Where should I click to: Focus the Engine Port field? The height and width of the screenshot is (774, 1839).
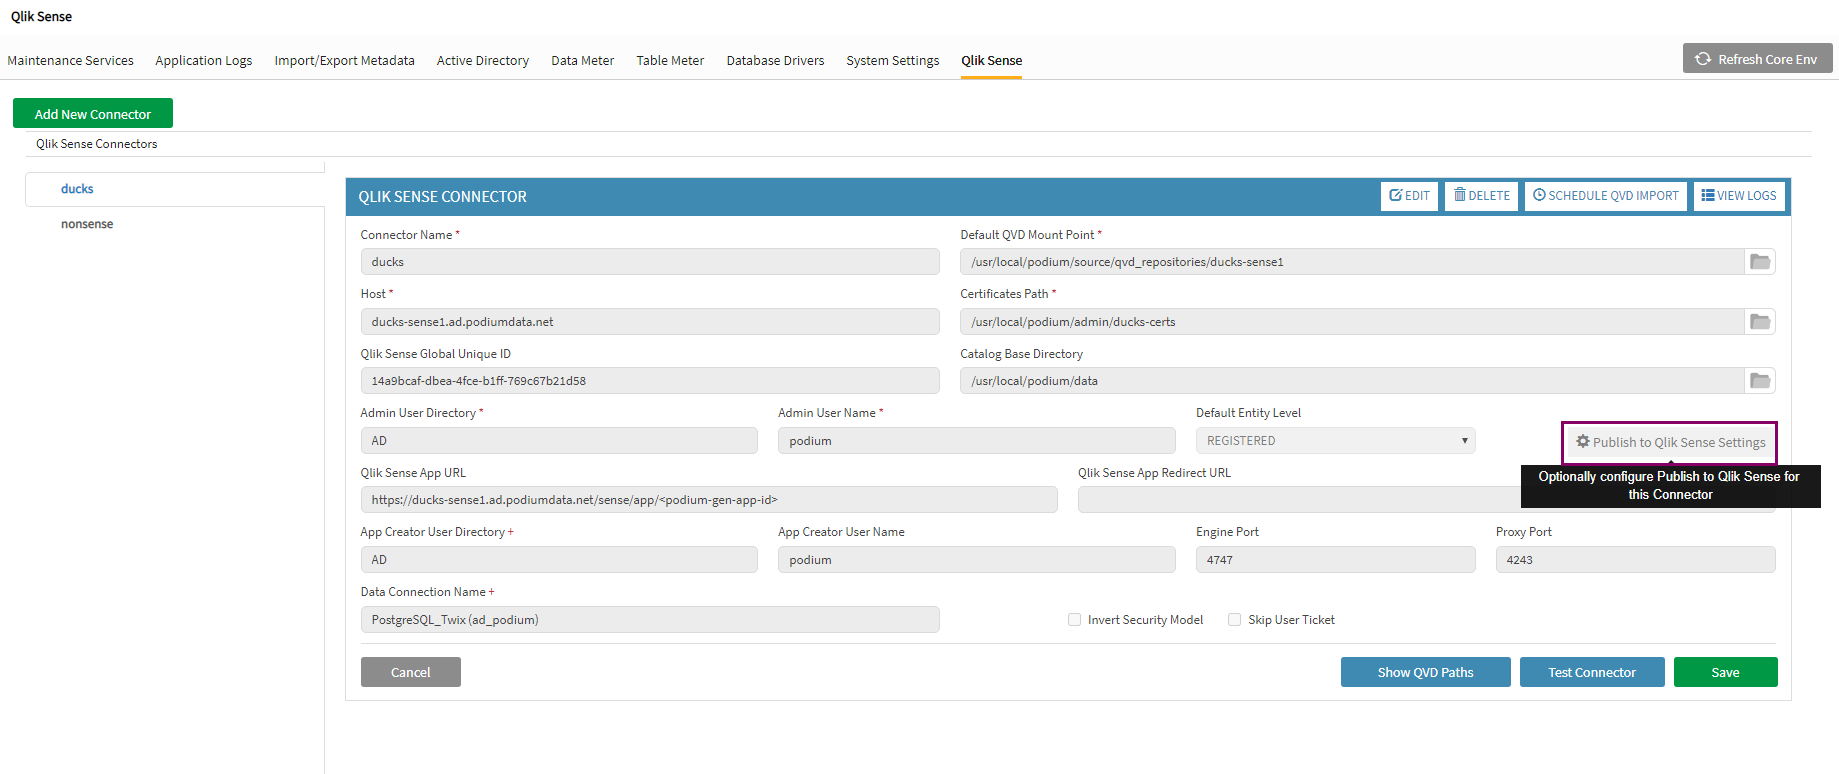[x=1335, y=560]
